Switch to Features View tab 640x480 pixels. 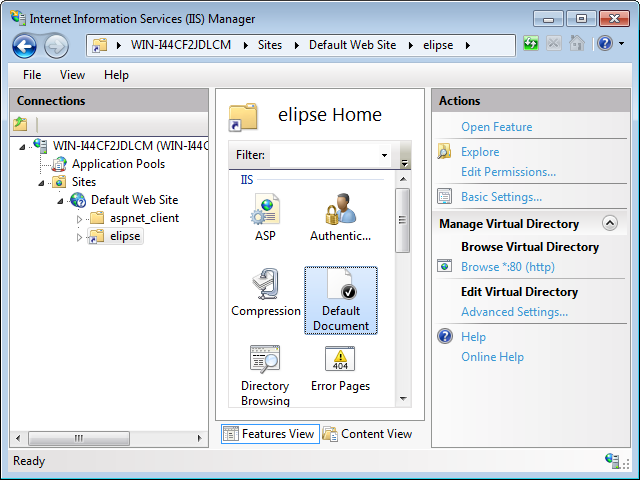tap(270, 433)
